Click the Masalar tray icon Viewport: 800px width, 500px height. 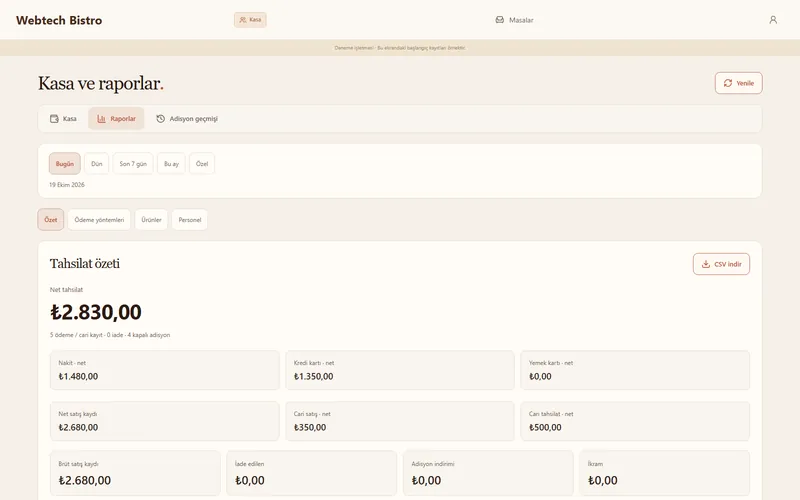(499, 20)
